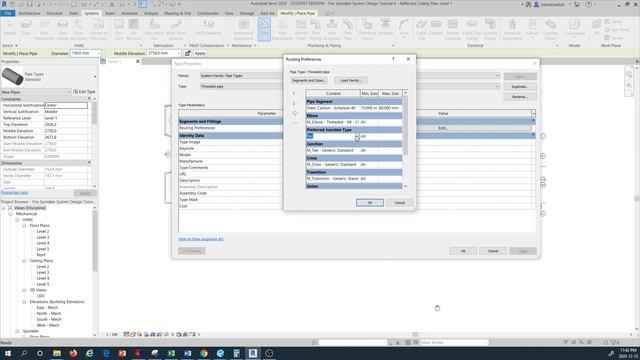Screen dimensions: 640x360
Task: Click Edit Type in Properties palette
Action: 84,92
